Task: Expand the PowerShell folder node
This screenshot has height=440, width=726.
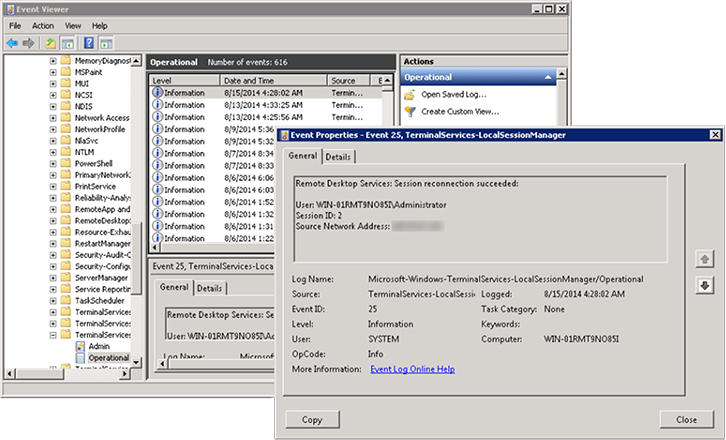Action: point(53,163)
